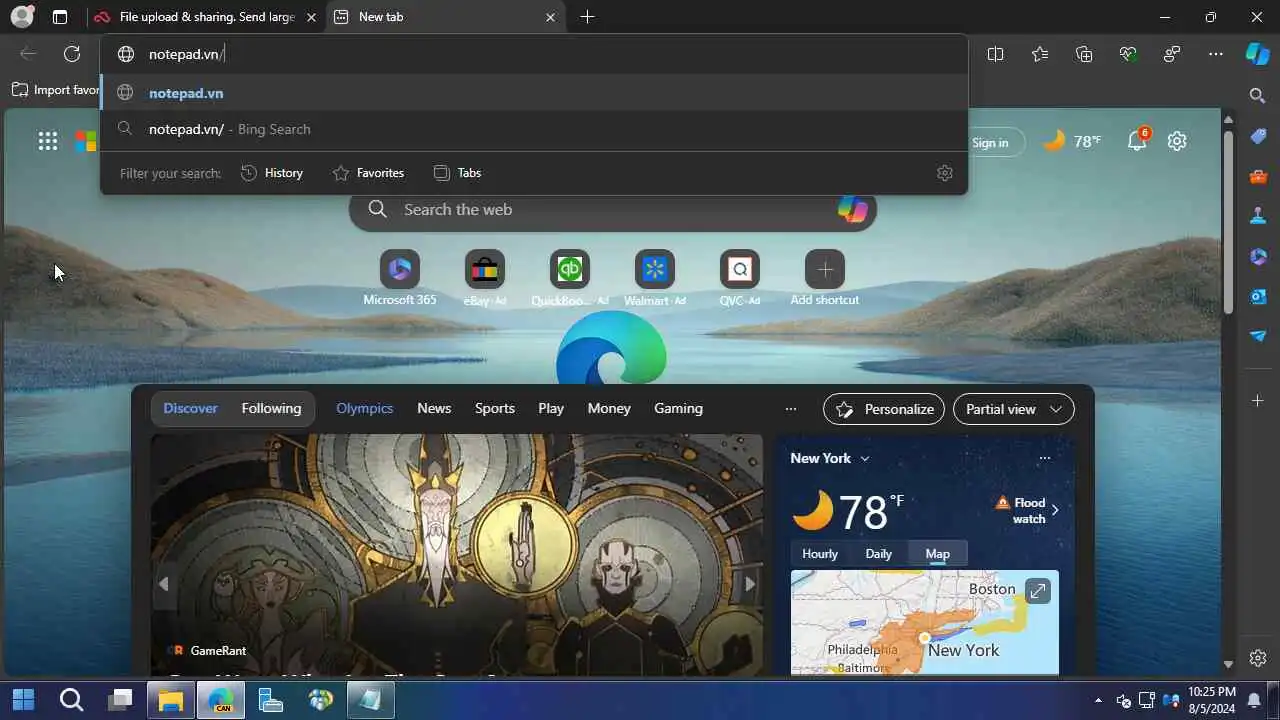Click the address bar text field

point(534,54)
